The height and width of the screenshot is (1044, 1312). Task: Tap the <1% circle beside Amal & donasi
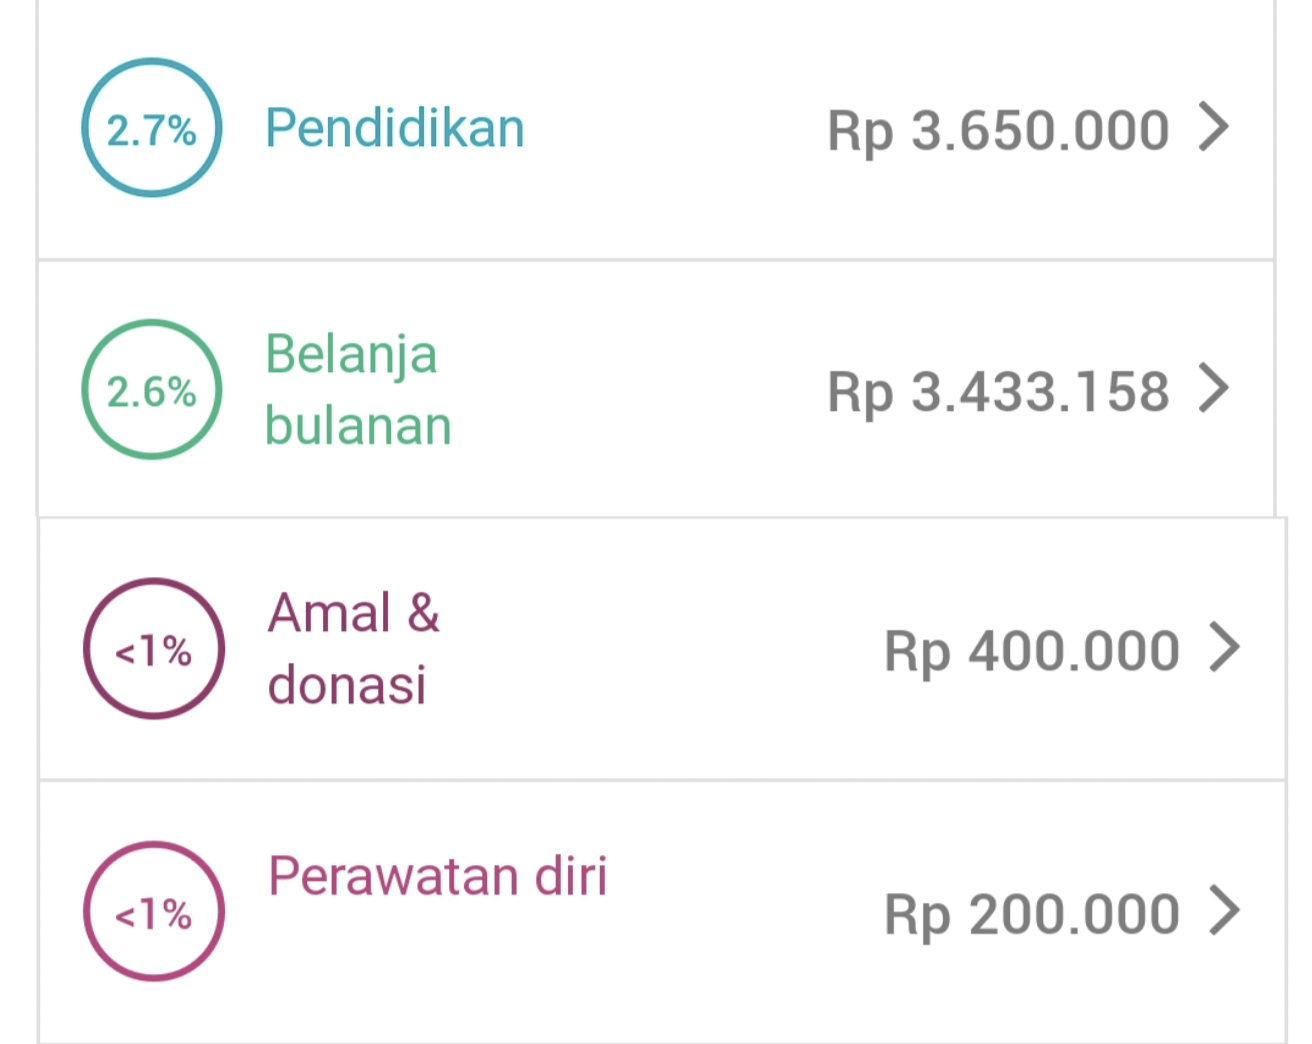(153, 649)
